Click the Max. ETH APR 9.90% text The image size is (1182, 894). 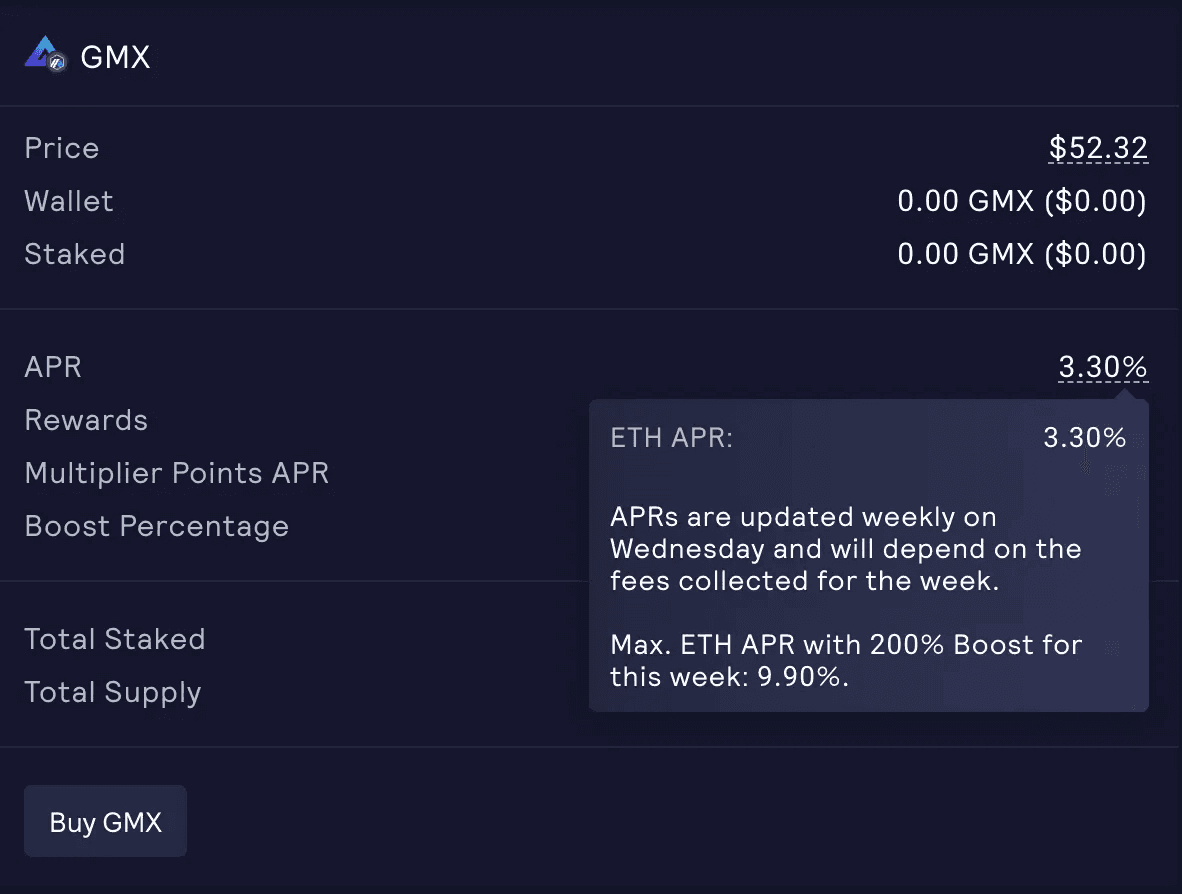846,660
